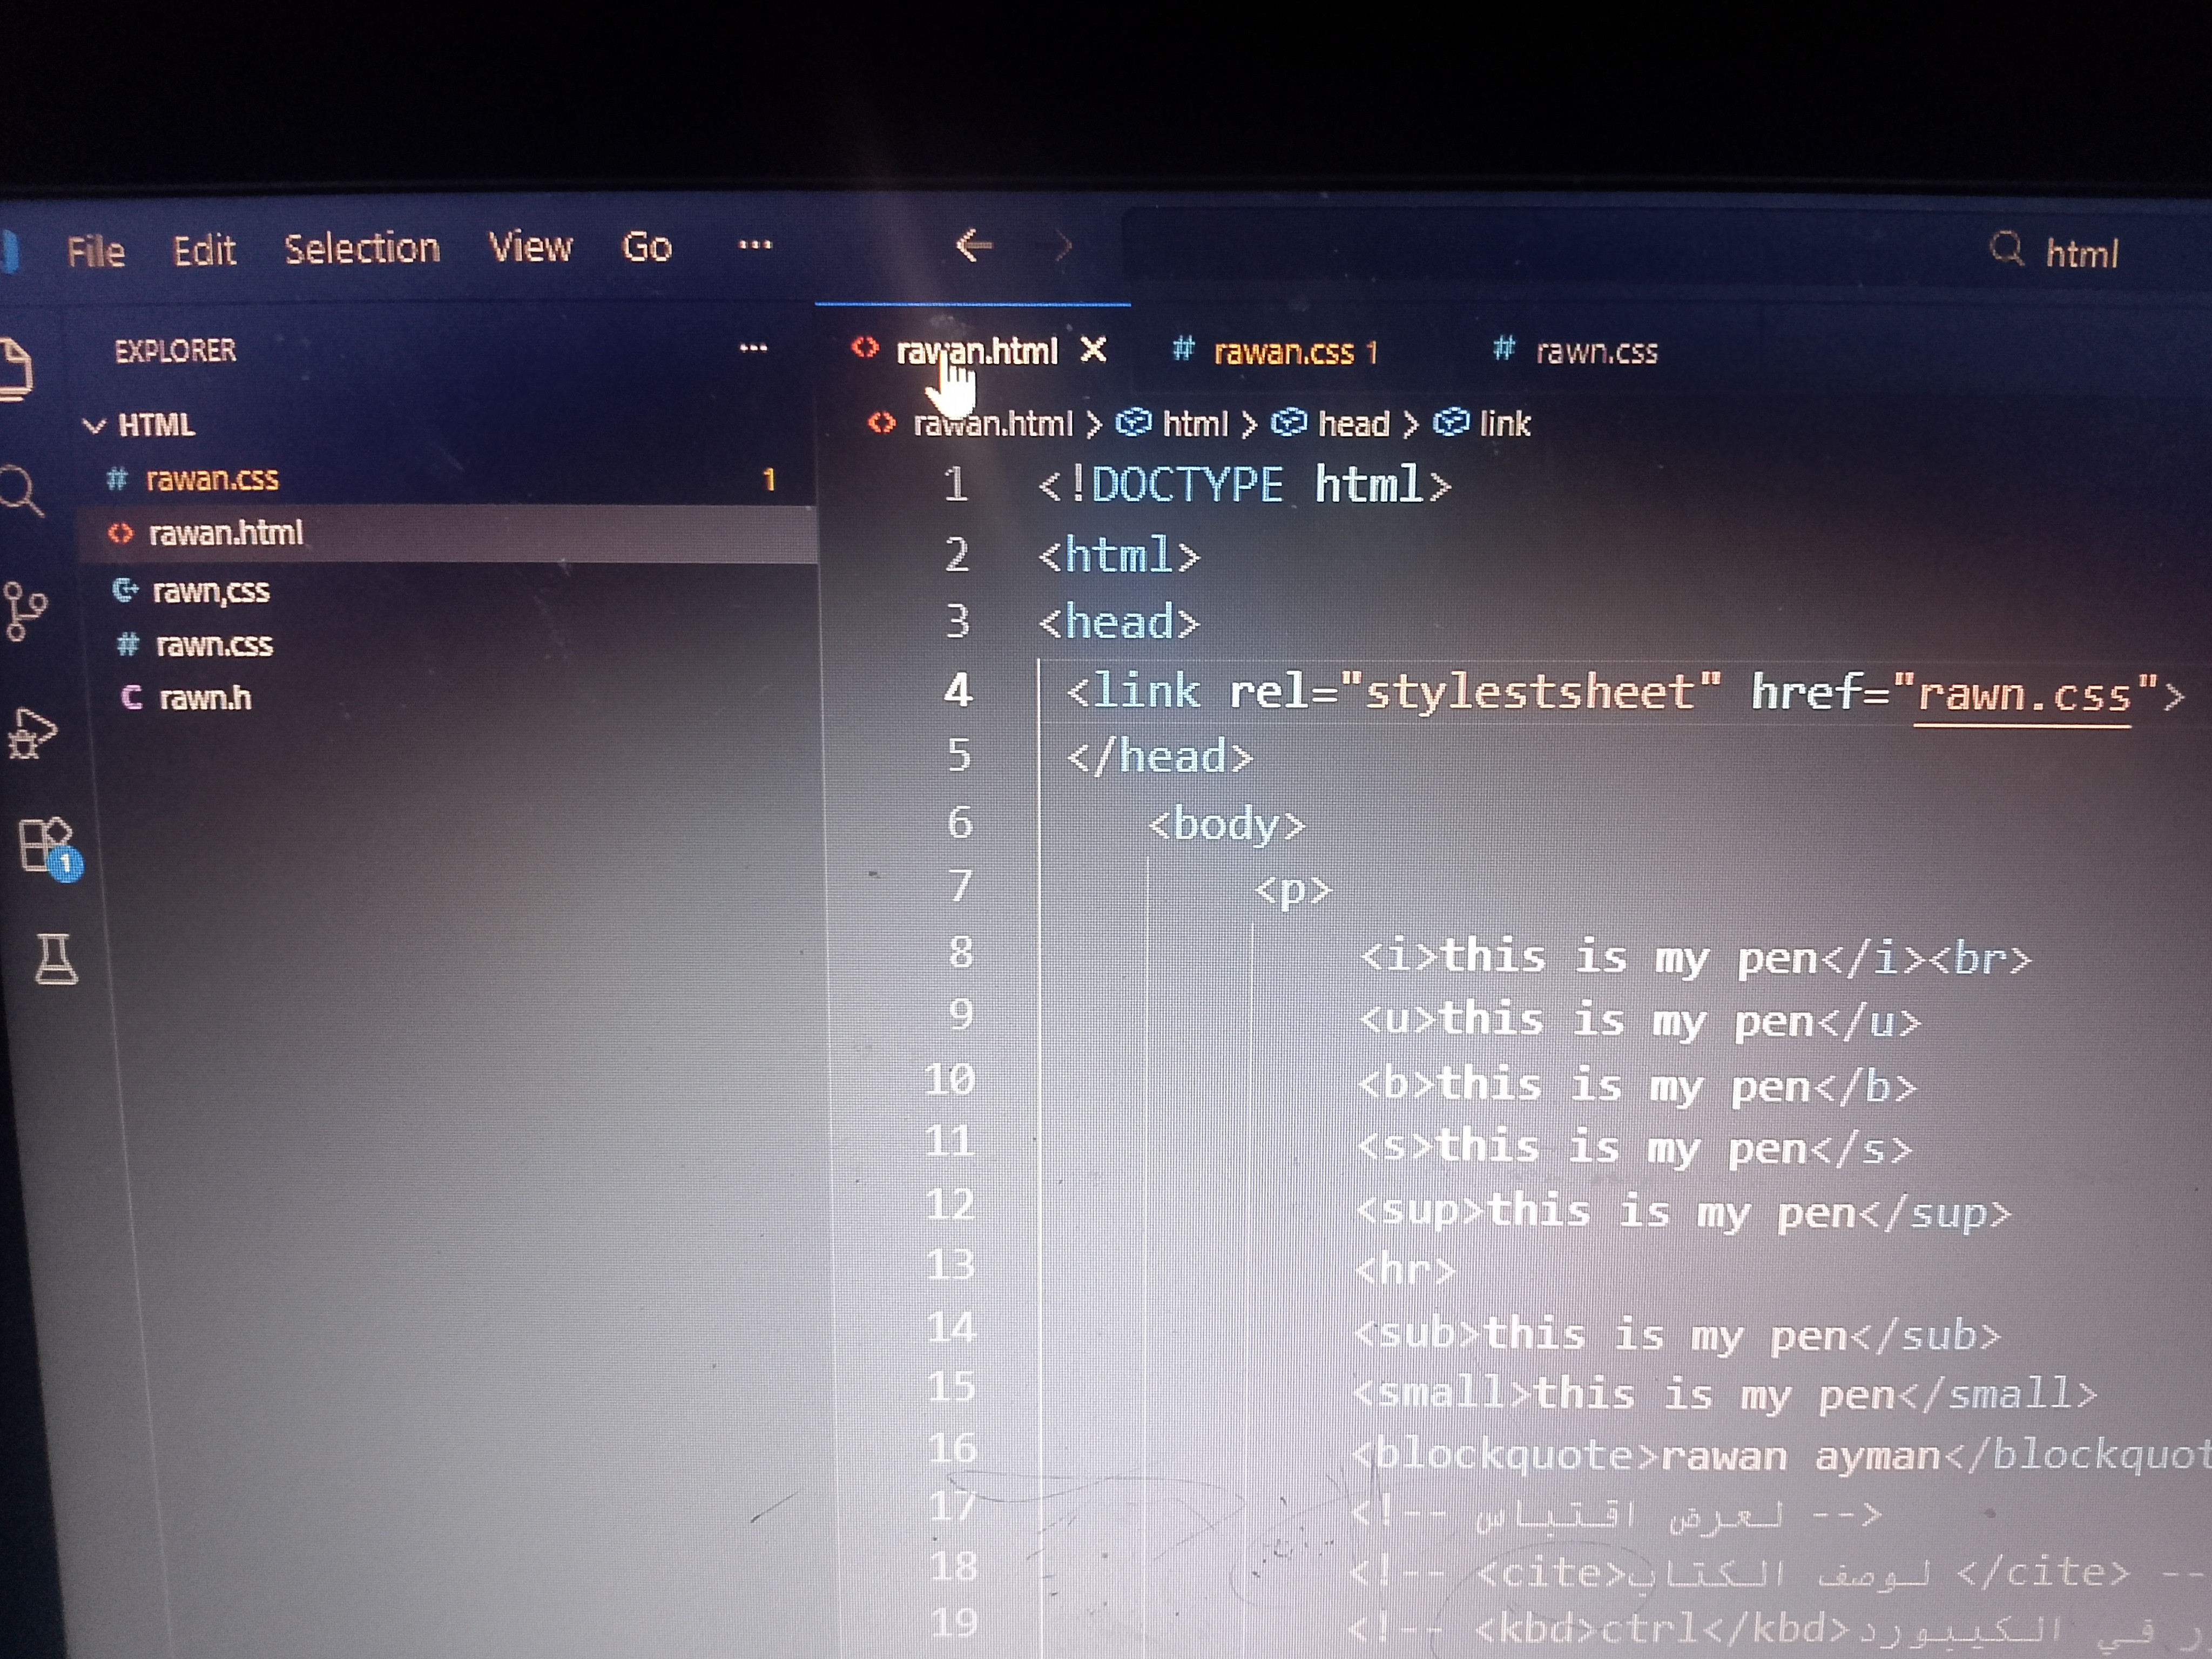Open the Run and Debug icon

(x=32, y=735)
